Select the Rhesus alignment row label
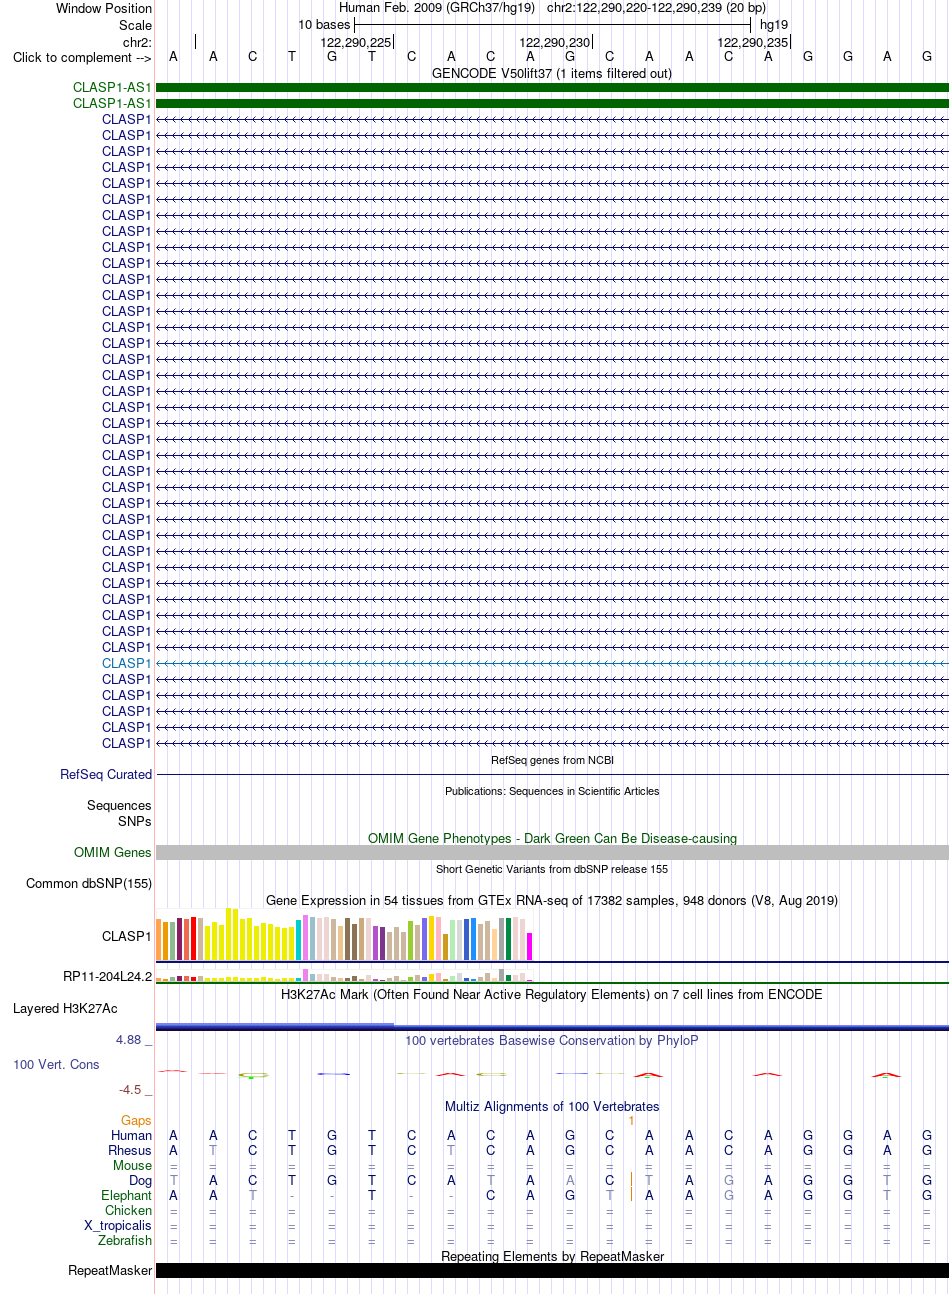Image resolution: width=950 pixels, height=1294 pixels. click(130, 1151)
